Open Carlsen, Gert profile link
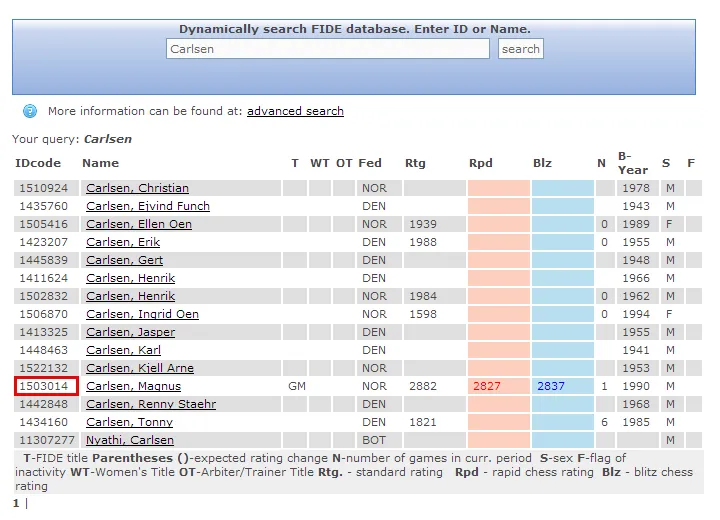This screenshot has height=520, width=720. [124, 260]
